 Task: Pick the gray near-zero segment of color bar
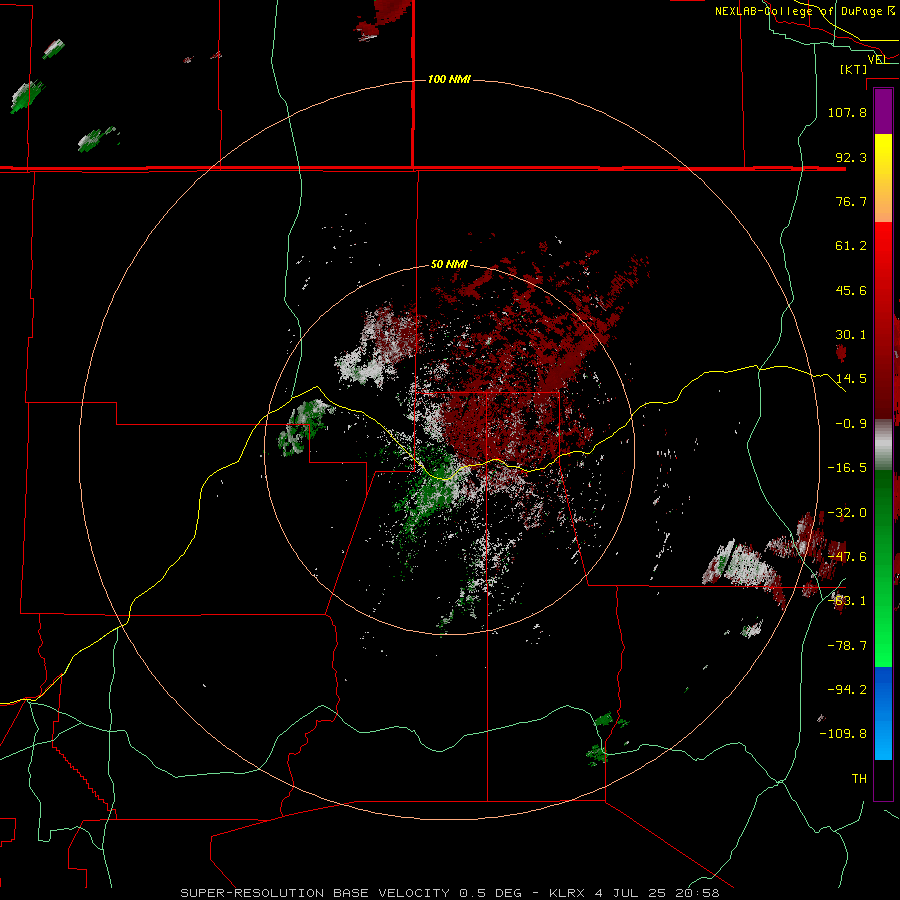(x=883, y=445)
